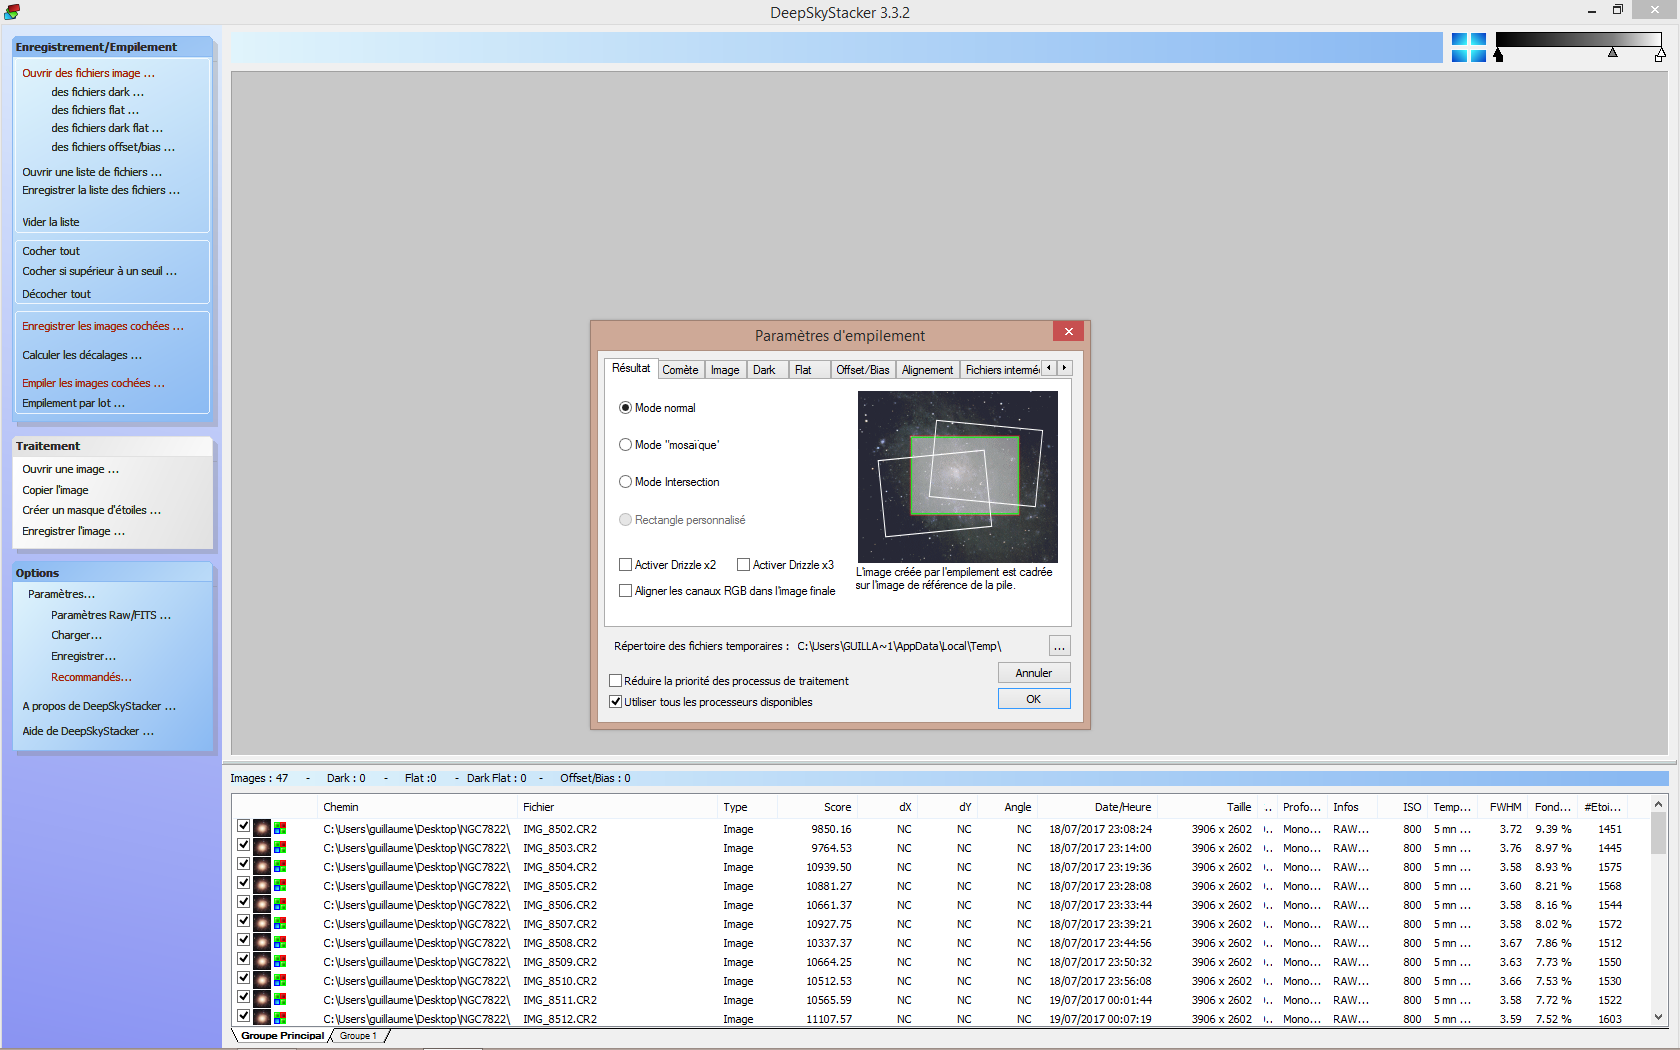Click the star thumbnail icon for IMG_8506.CR2
The height and width of the screenshot is (1050, 1680).
click(262, 904)
